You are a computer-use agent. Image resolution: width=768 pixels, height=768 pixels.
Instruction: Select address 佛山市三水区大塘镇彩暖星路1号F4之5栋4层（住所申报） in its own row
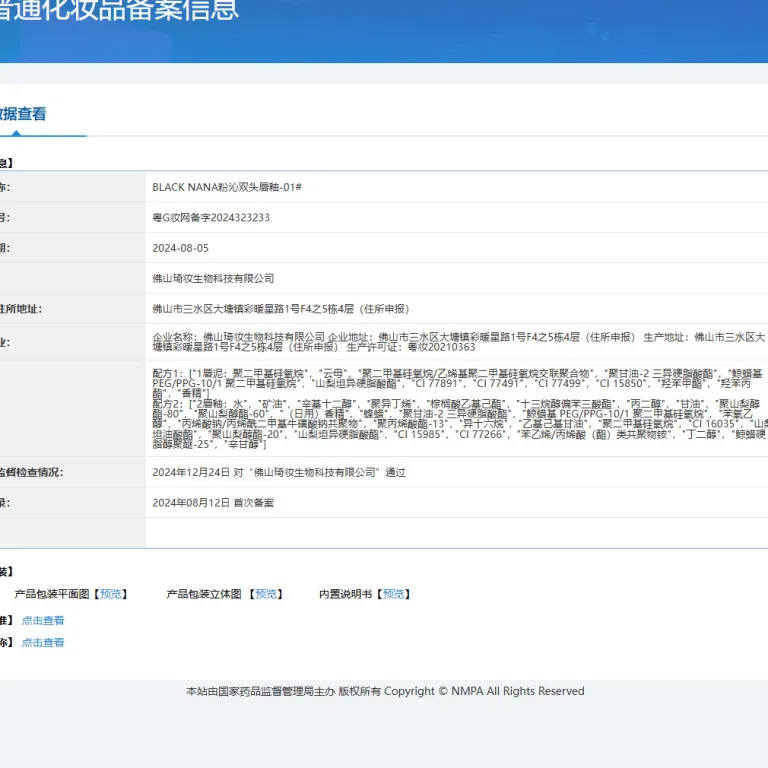pyautogui.click(x=281, y=309)
